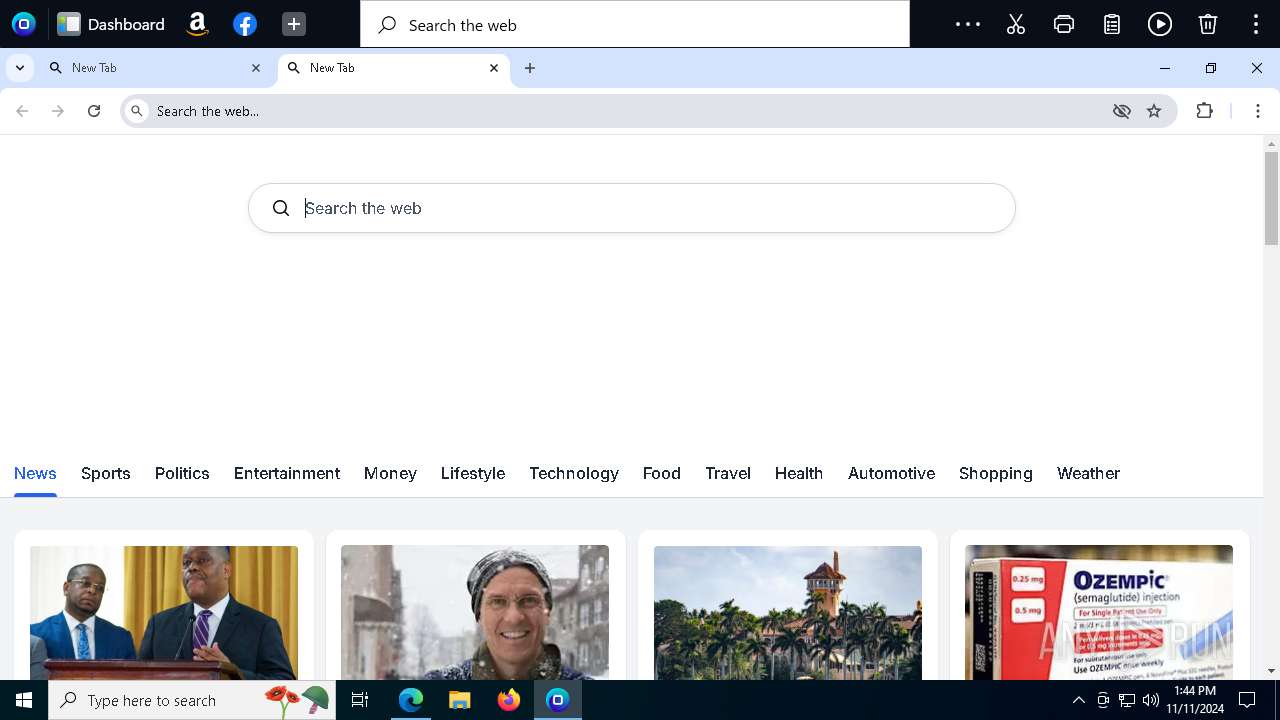
Task: Reload the page
Action: tap(94, 111)
